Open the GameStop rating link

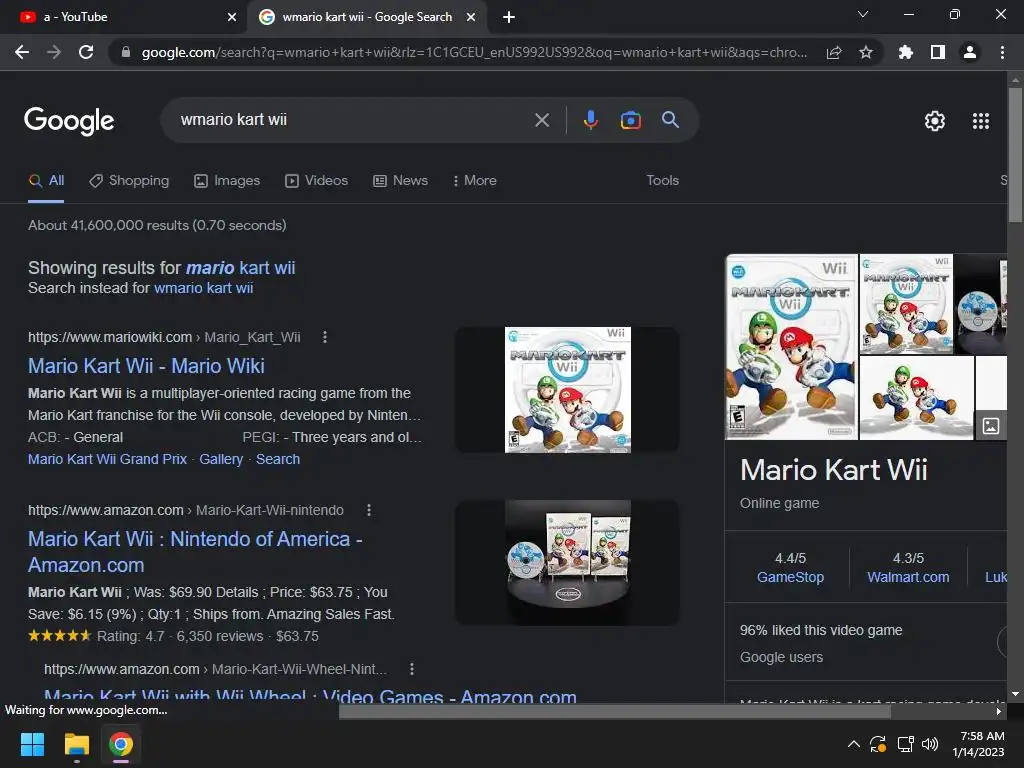pos(790,577)
